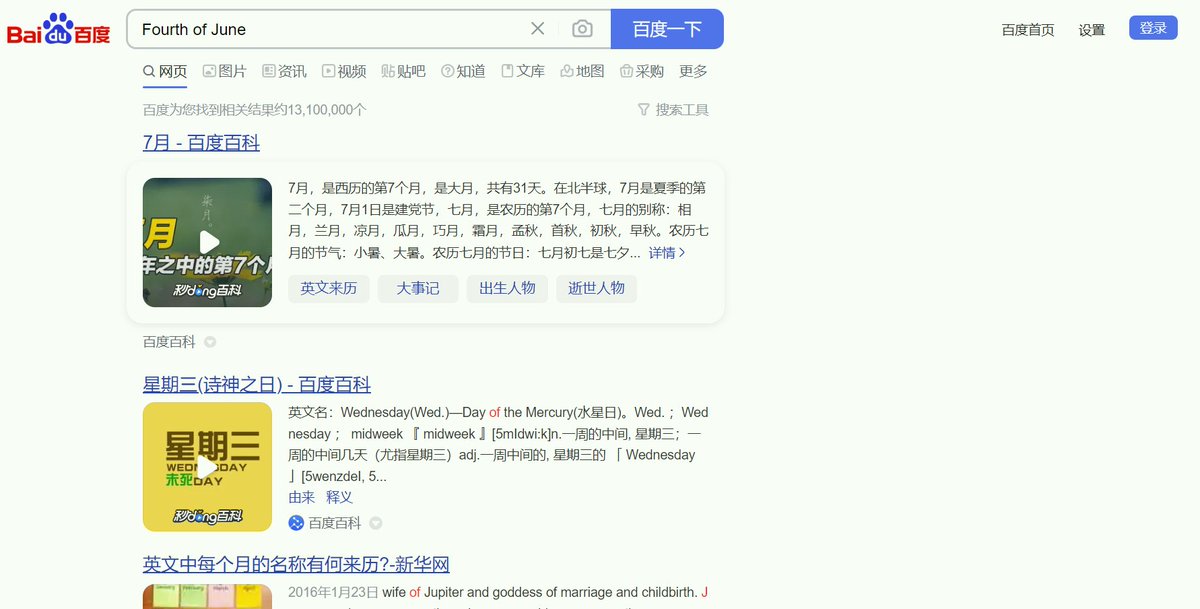Click the 详情 link with chevron
The image size is (1200, 609).
click(x=667, y=253)
